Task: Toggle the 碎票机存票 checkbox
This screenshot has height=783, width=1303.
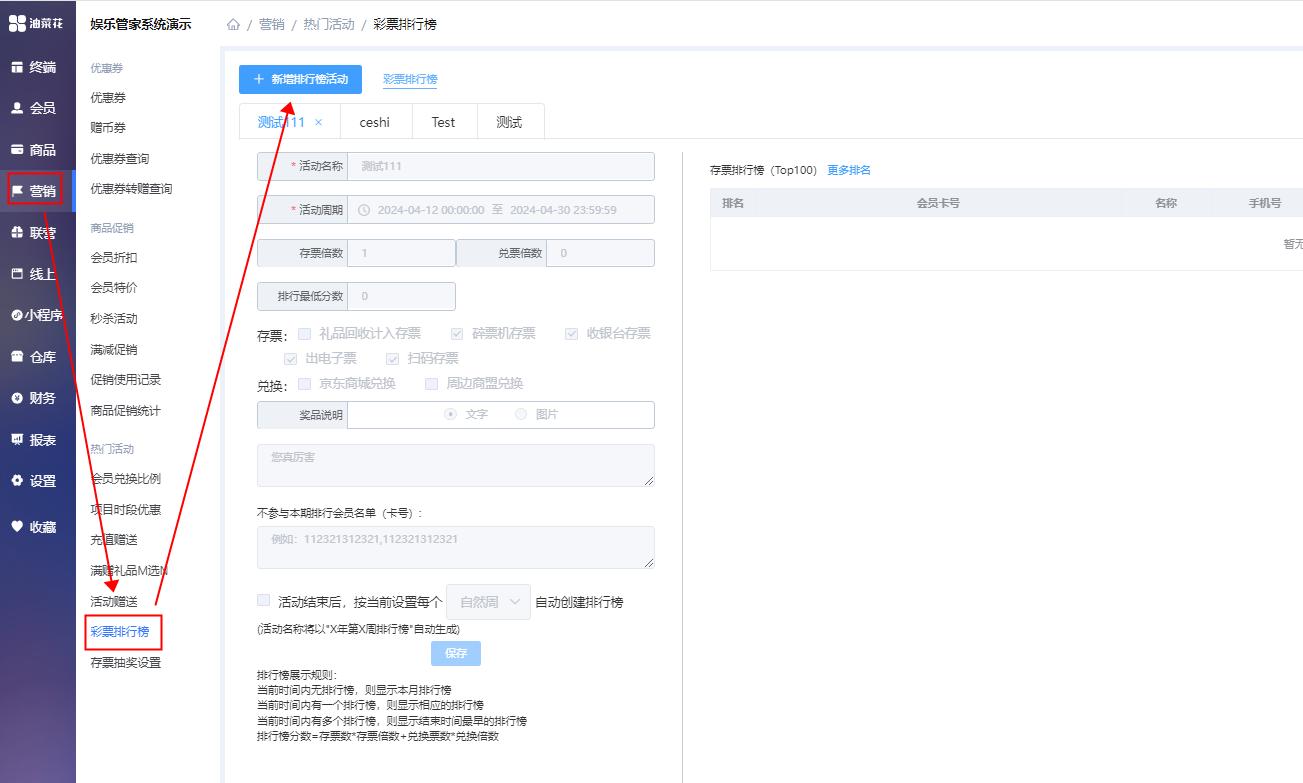Action: coord(457,333)
